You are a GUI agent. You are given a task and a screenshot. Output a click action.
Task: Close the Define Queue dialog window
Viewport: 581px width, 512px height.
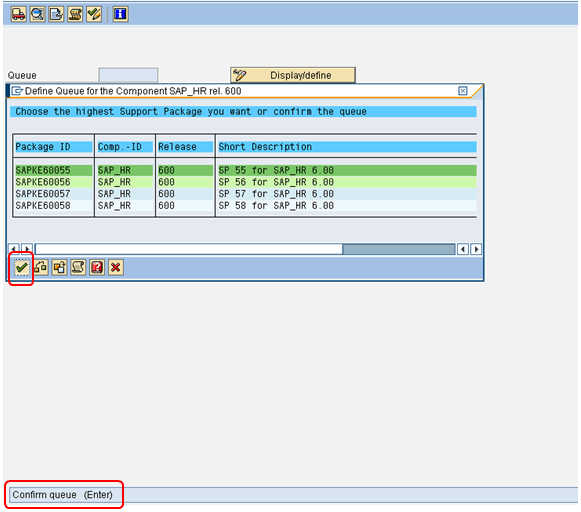tap(463, 91)
